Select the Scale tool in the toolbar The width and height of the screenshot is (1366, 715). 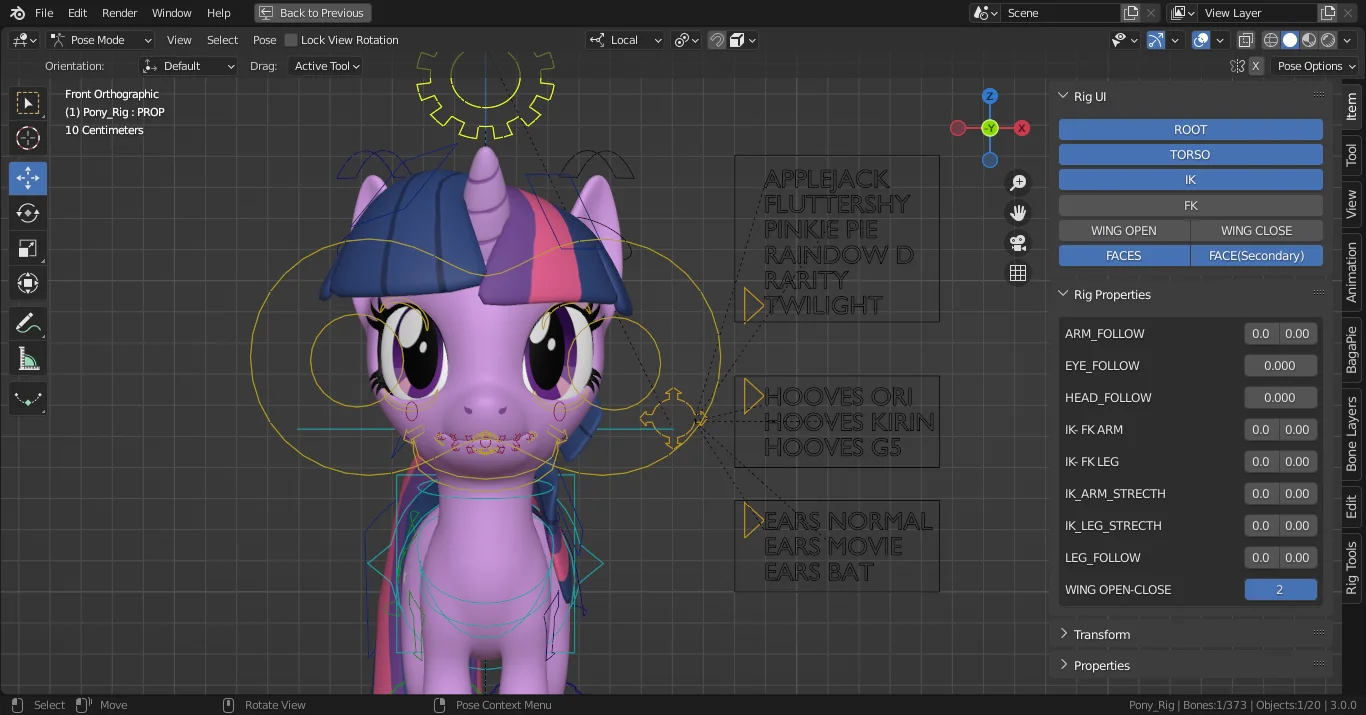(x=27, y=247)
